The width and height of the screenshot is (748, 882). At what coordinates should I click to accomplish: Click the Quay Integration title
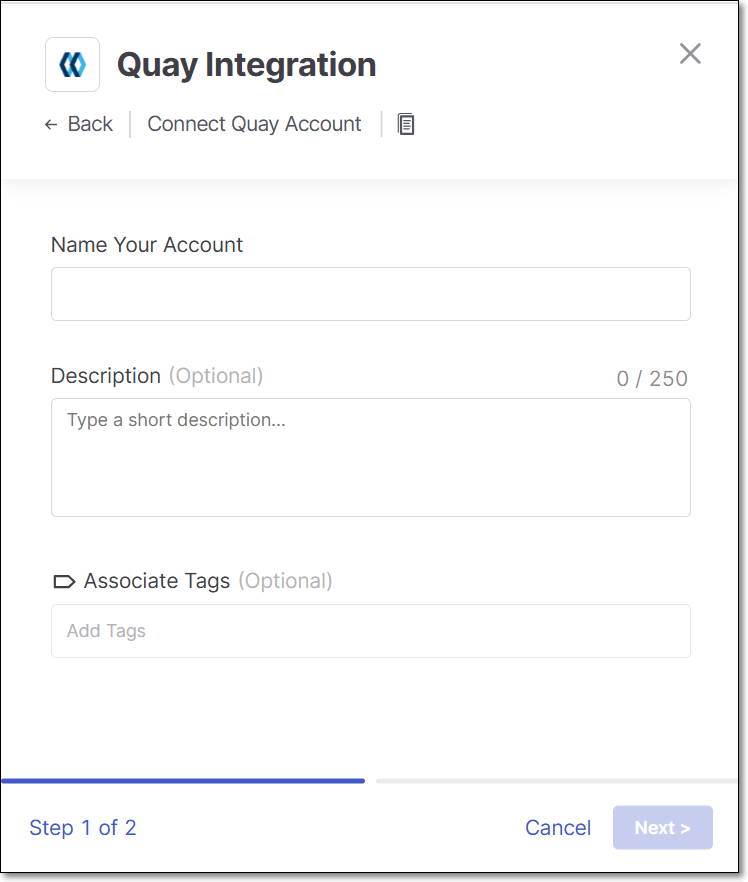point(246,65)
